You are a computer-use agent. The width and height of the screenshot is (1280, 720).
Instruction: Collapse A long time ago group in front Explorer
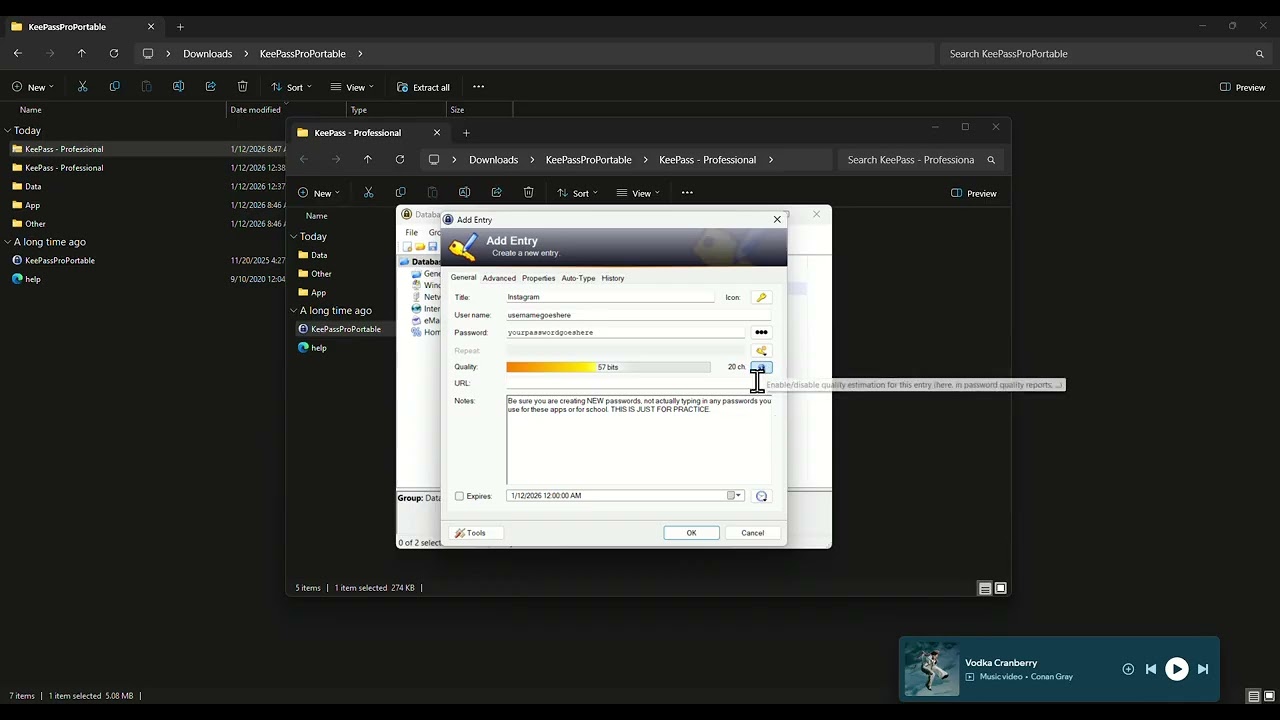294,311
